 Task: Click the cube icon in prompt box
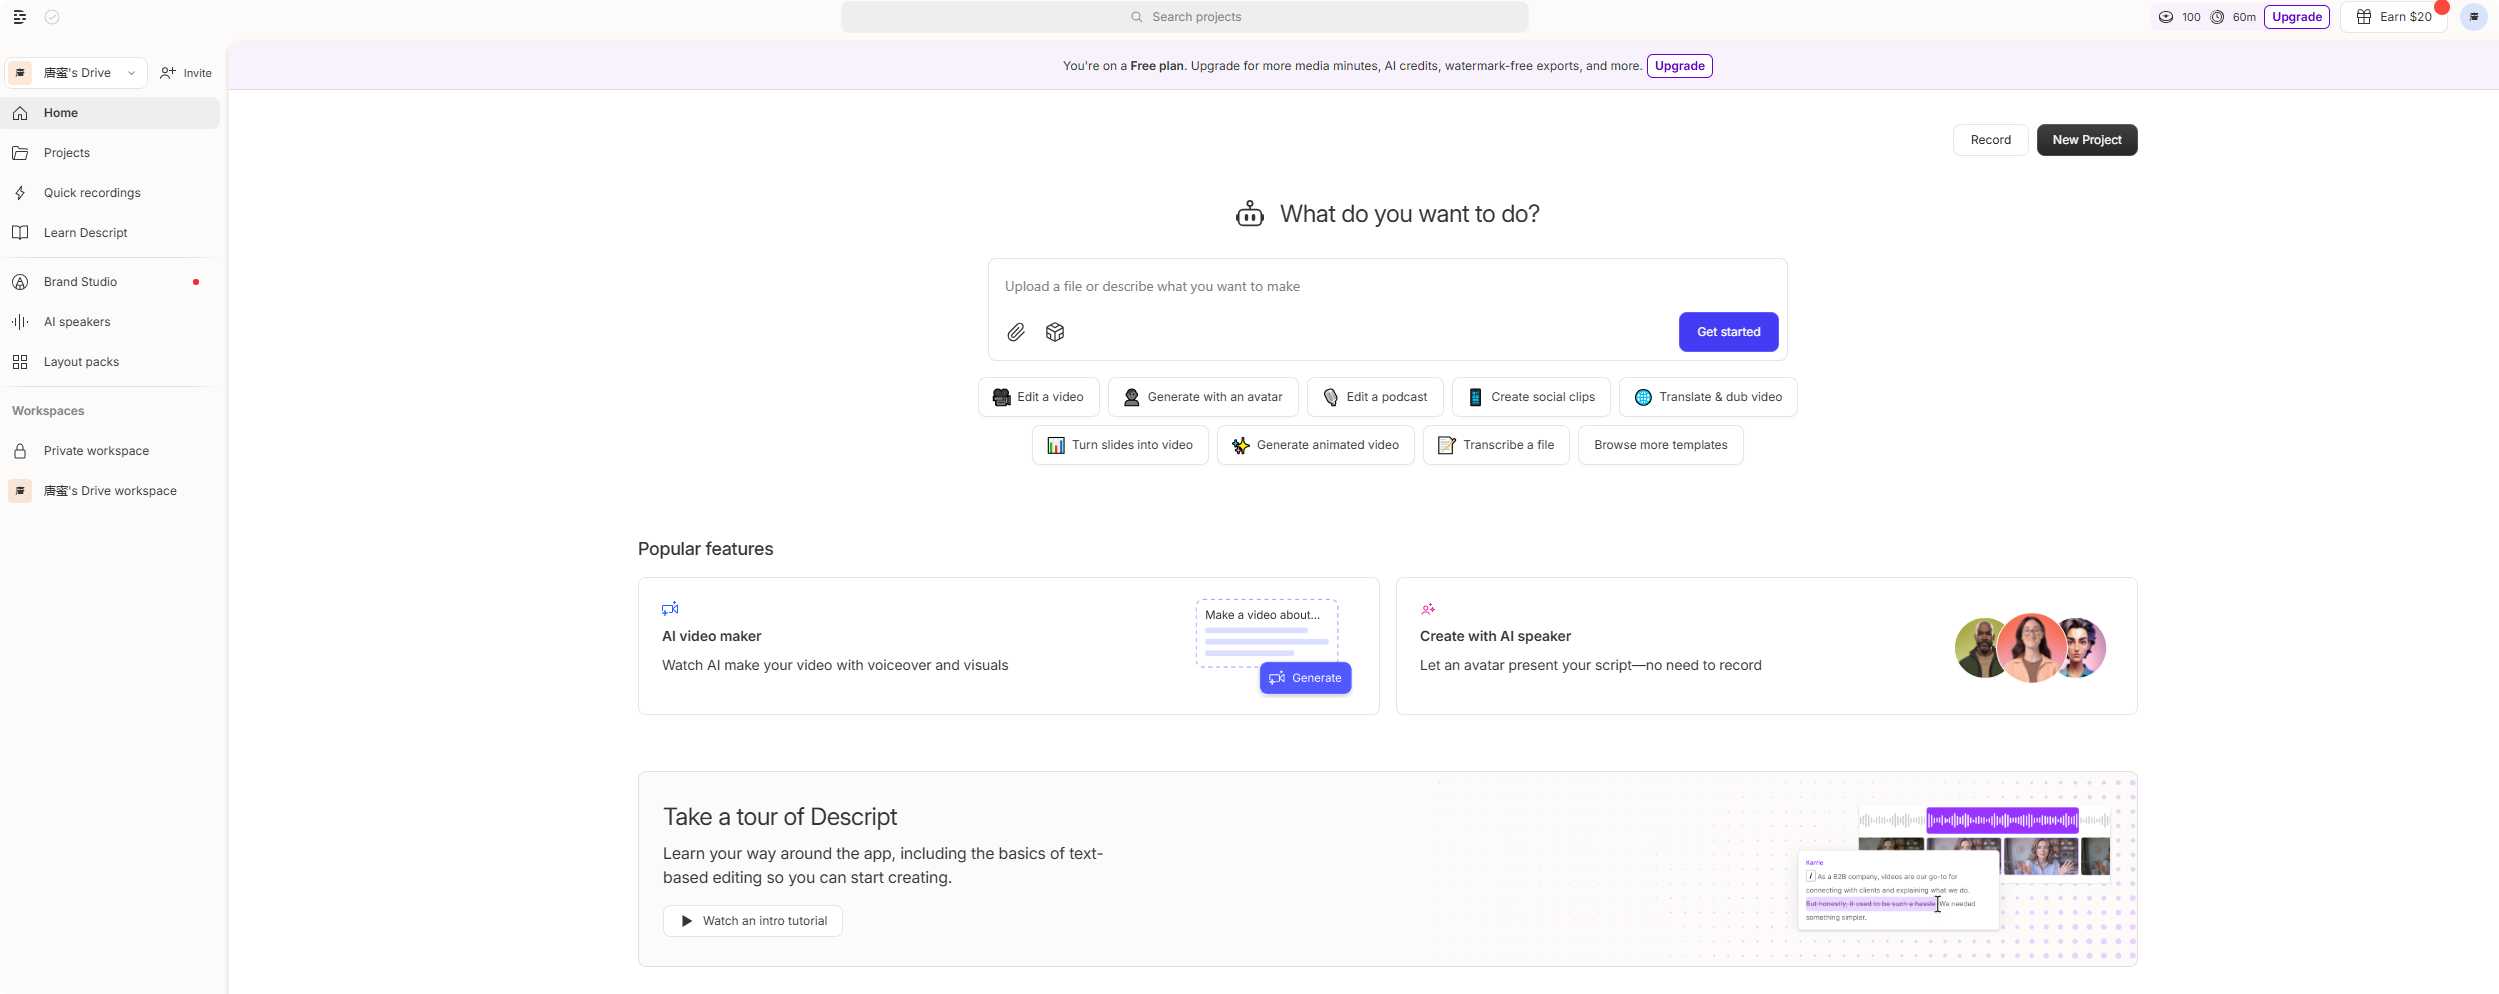(x=1055, y=332)
